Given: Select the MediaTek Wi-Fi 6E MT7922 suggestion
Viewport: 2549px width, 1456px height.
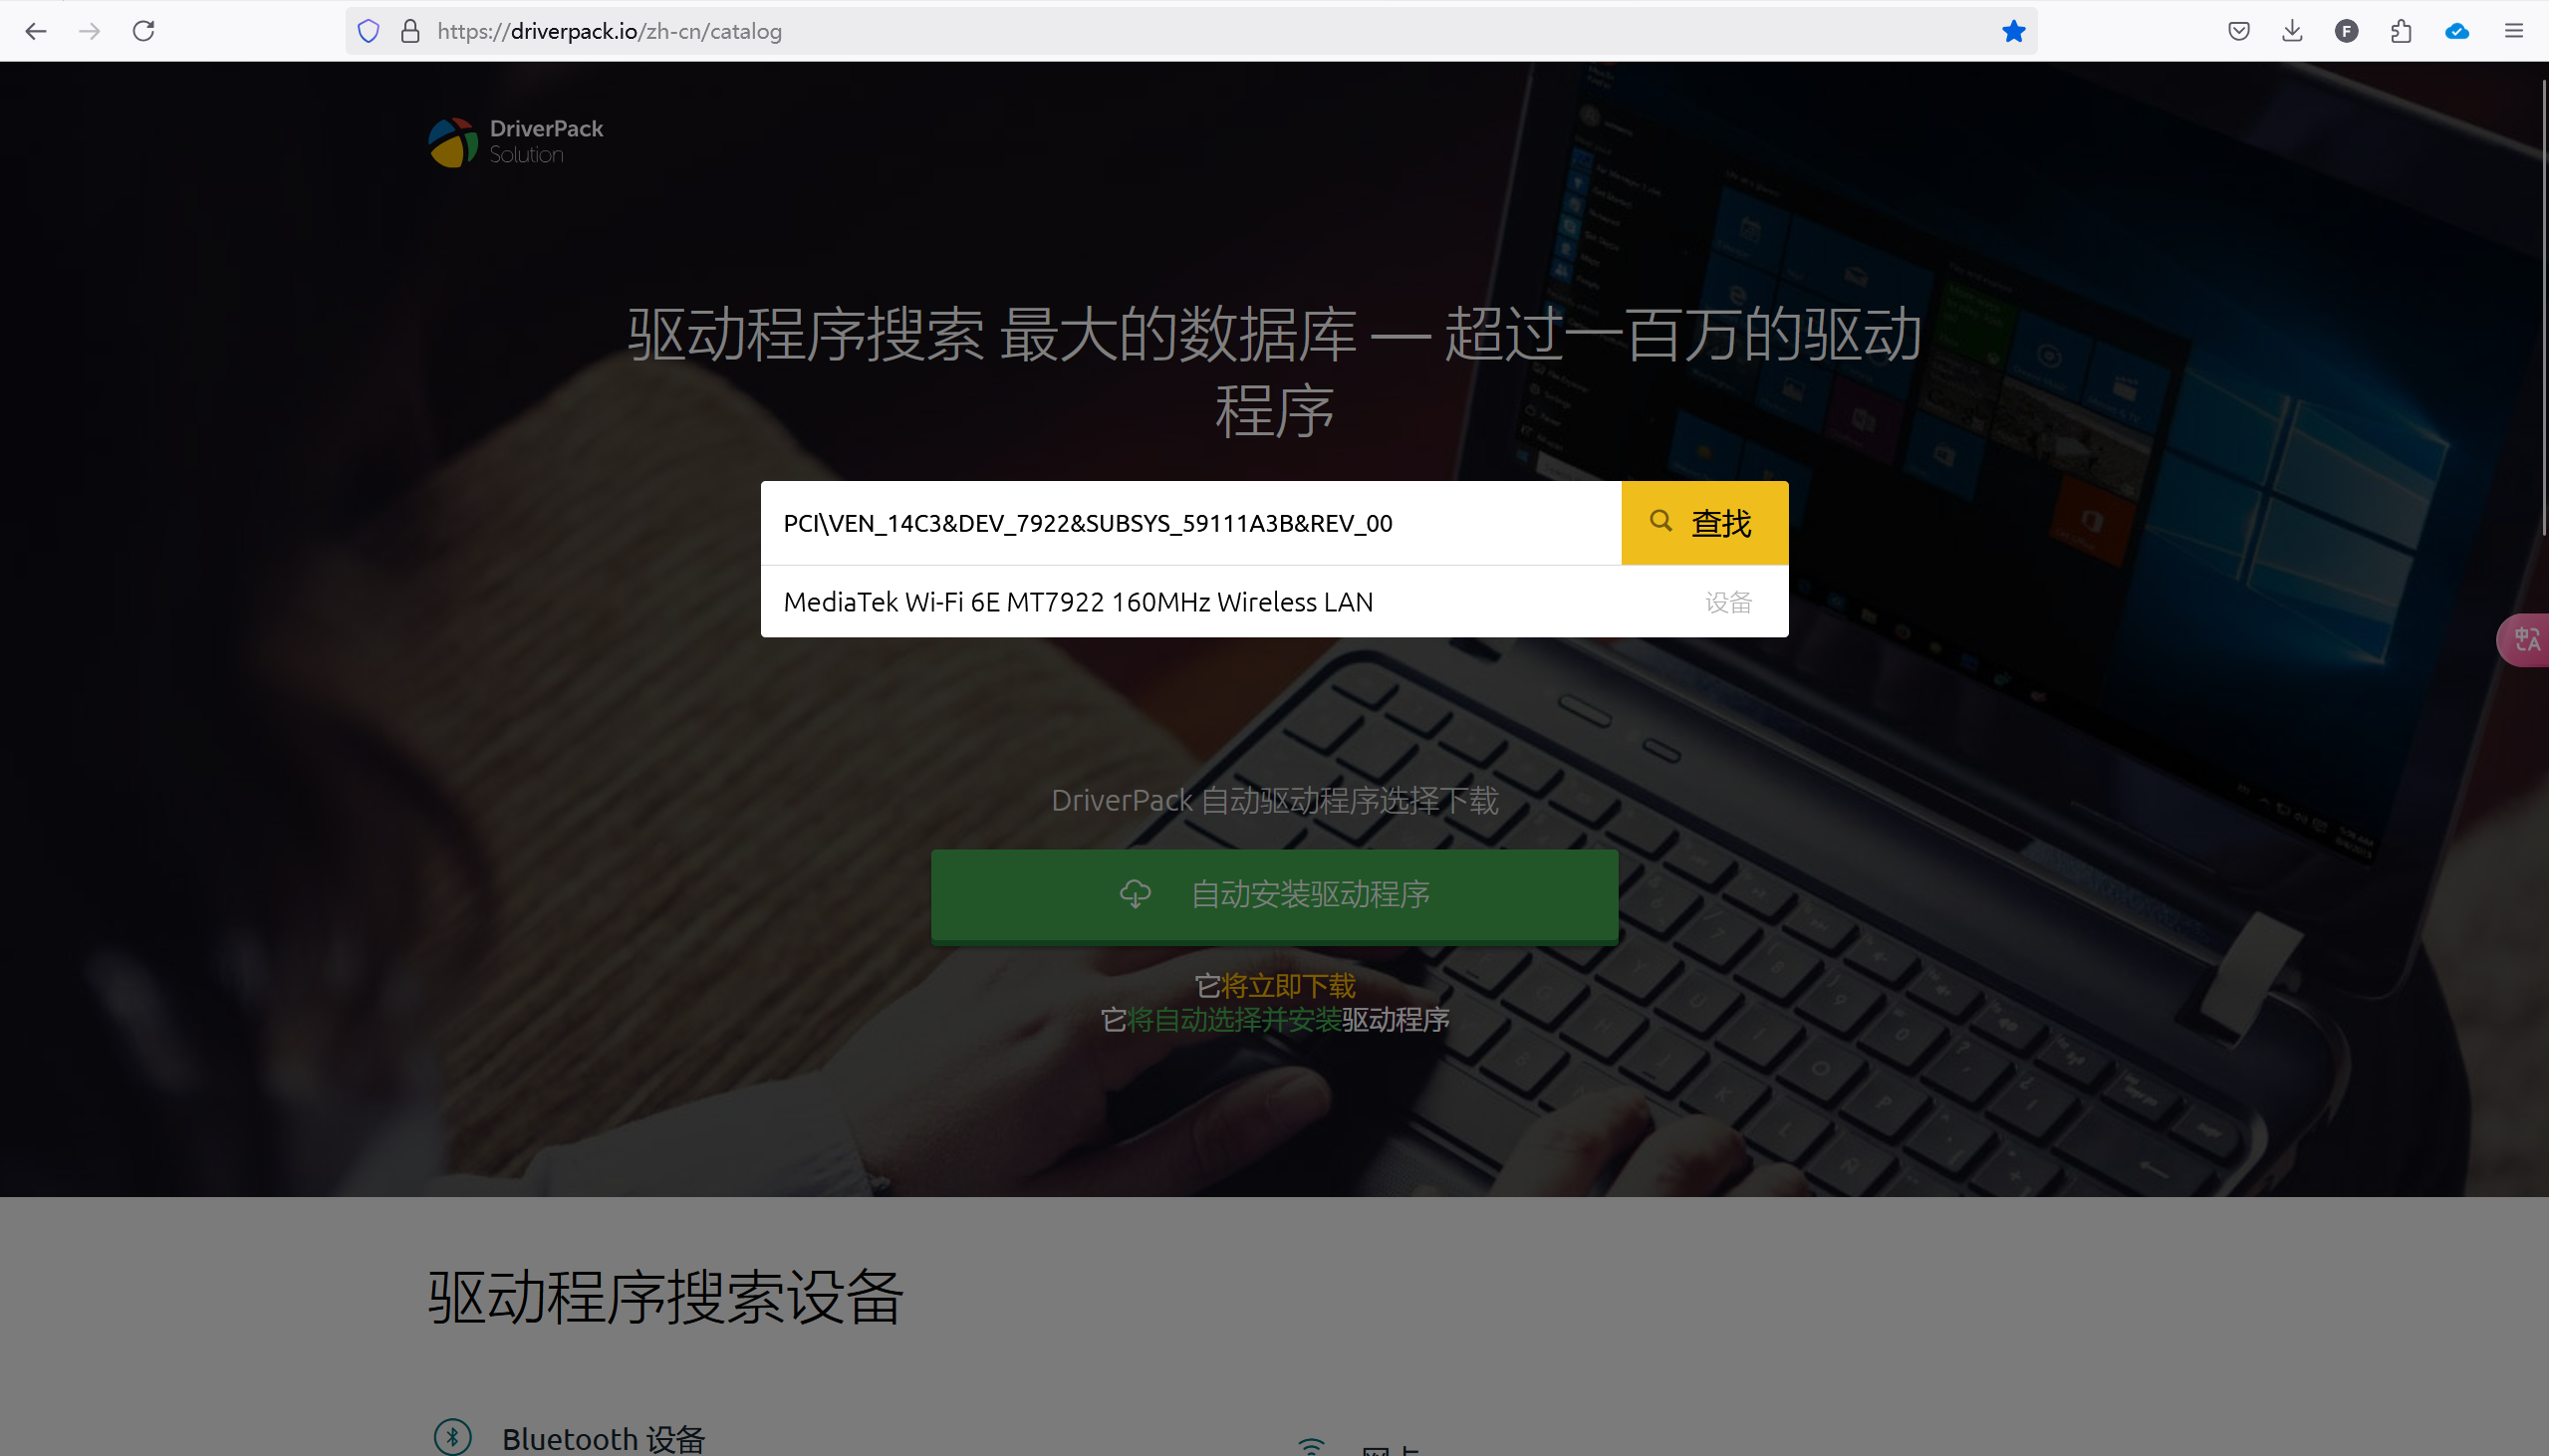Looking at the screenshot, I should click(1275, 602).
